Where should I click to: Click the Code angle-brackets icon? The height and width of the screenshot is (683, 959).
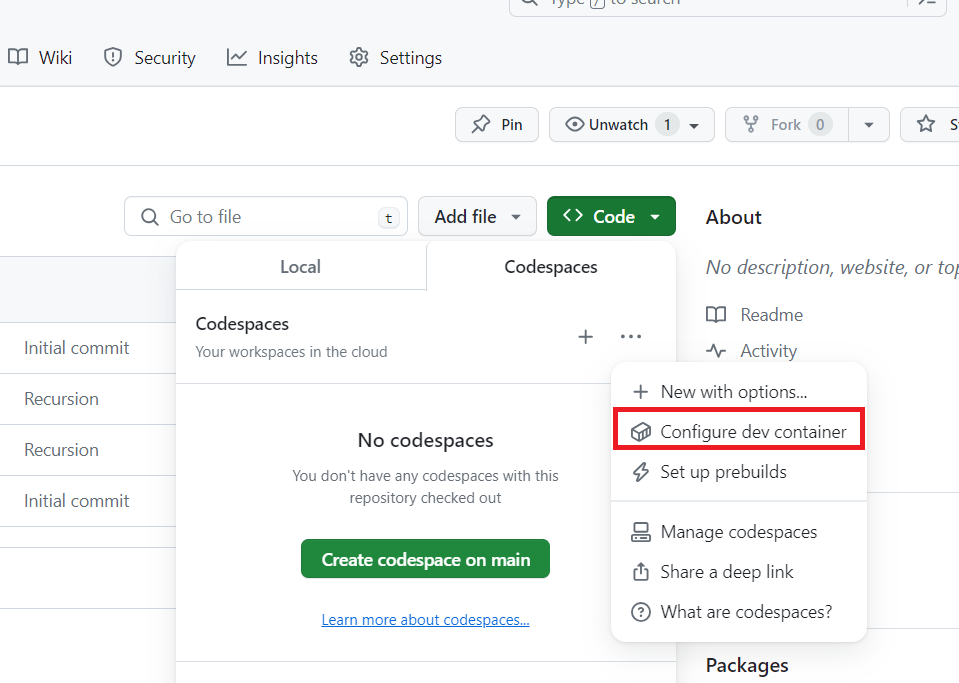[x=573, y=215]
